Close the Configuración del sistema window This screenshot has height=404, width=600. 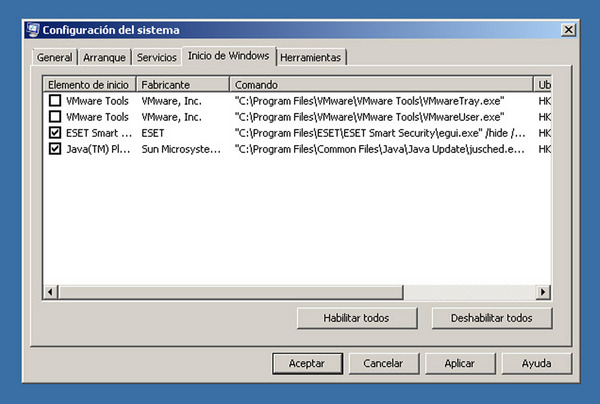click(568, 30)
